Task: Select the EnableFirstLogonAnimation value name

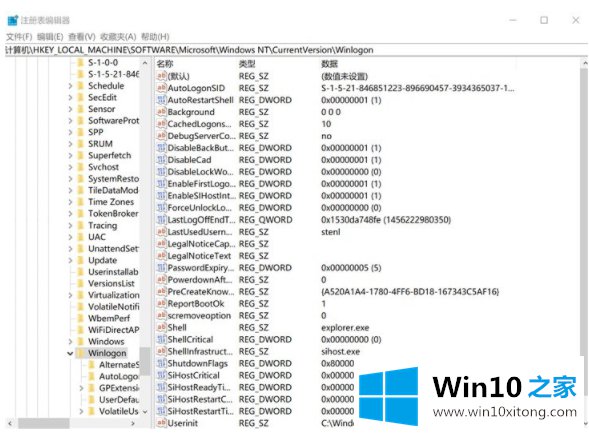Action: [x=202, y=184]
